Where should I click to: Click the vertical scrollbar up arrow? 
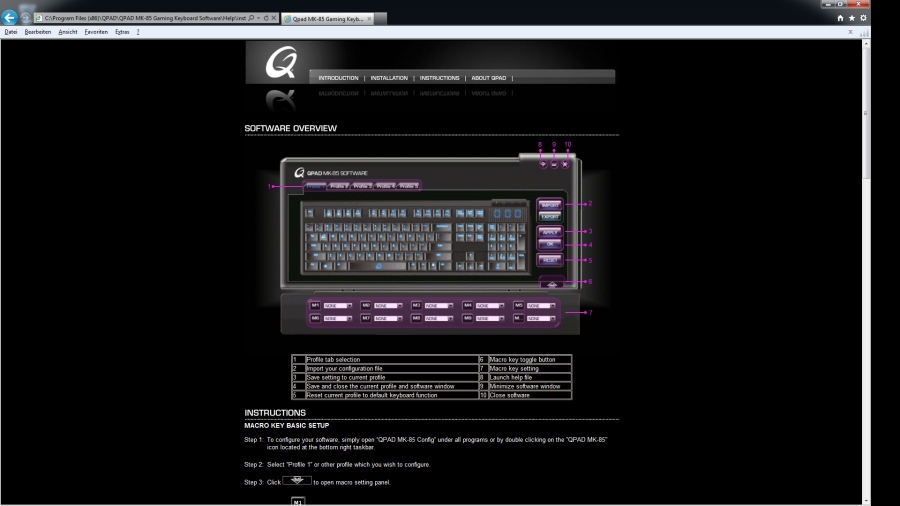point(866,44)
